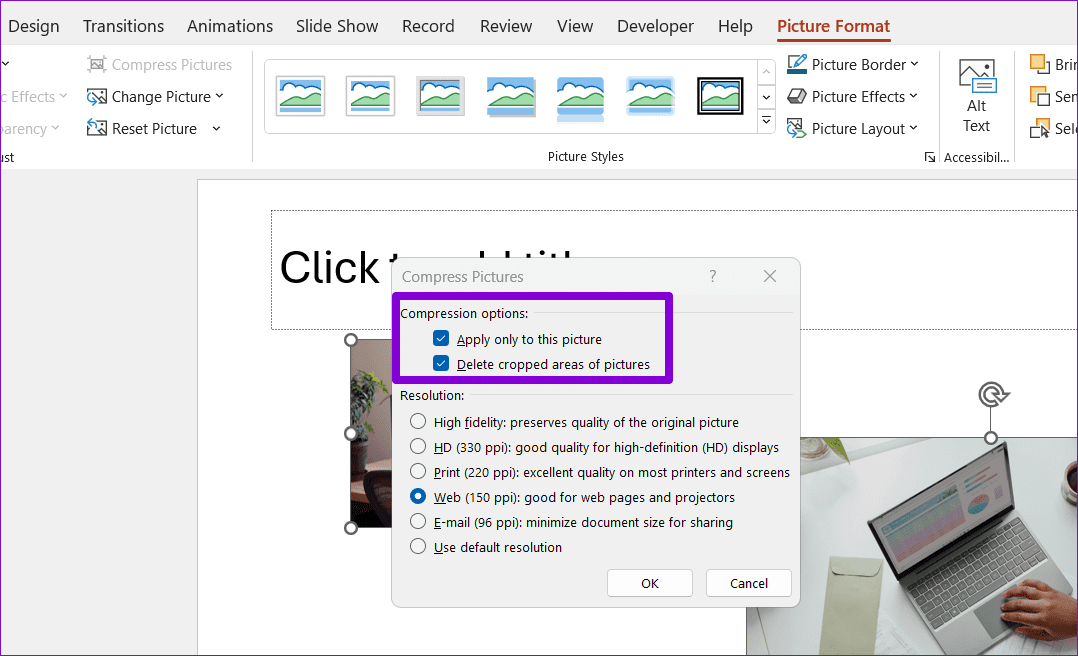Viewport: 1078px width, 656px height.
Task: Switch to the Animations tab
Action: [230, 27]
